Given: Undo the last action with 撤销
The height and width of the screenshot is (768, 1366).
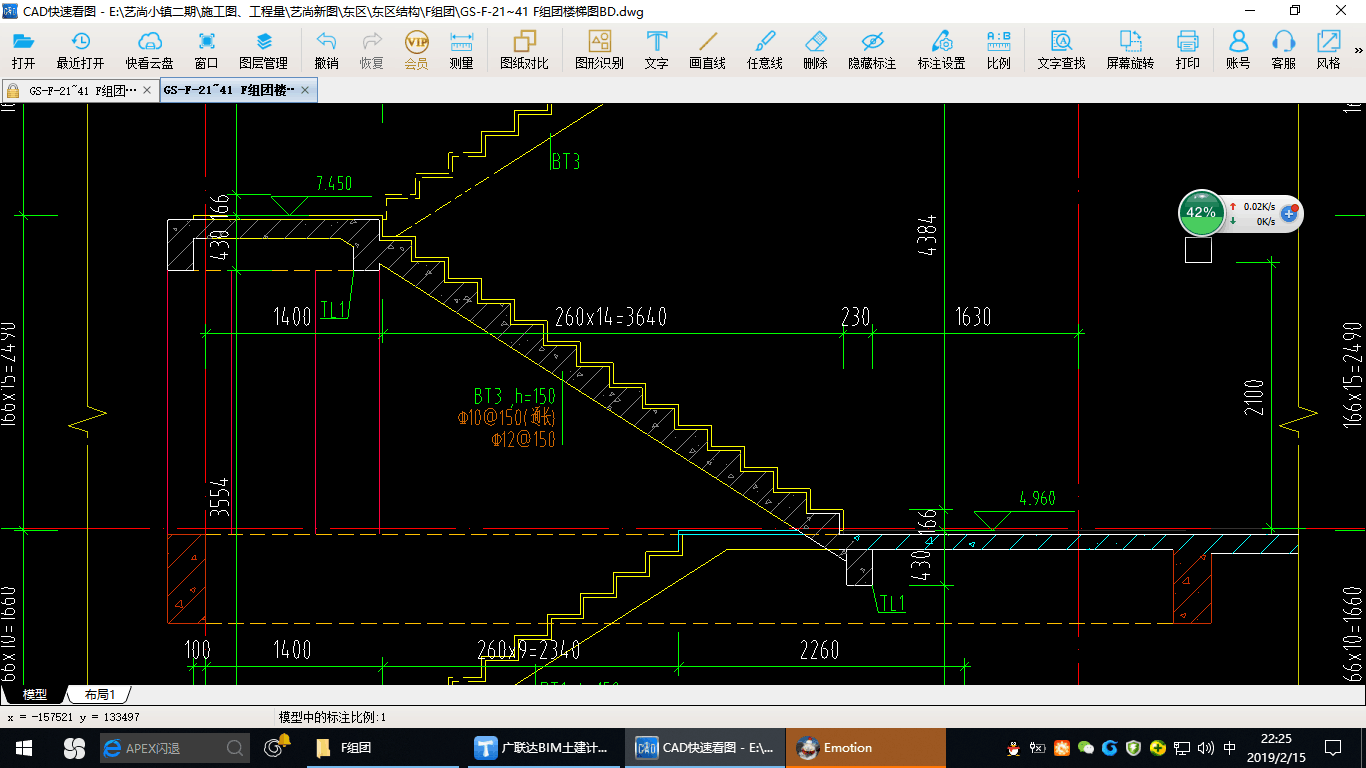Looking at the screenshot, I should (x=326, y=50).
